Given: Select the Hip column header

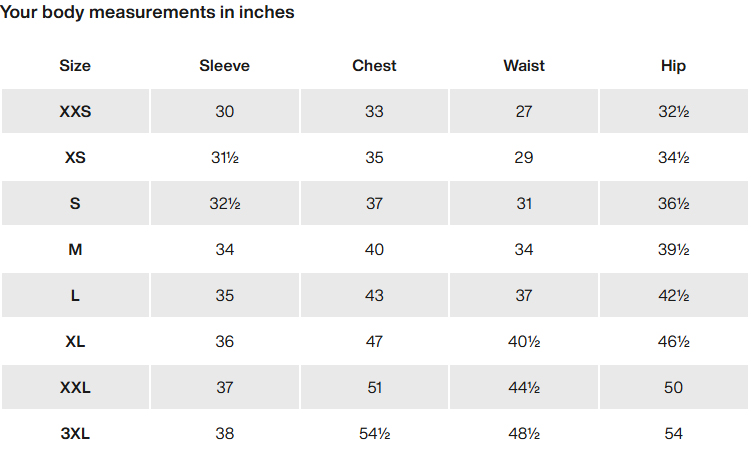Looking at the screenshot, I should tap(673, 66).
